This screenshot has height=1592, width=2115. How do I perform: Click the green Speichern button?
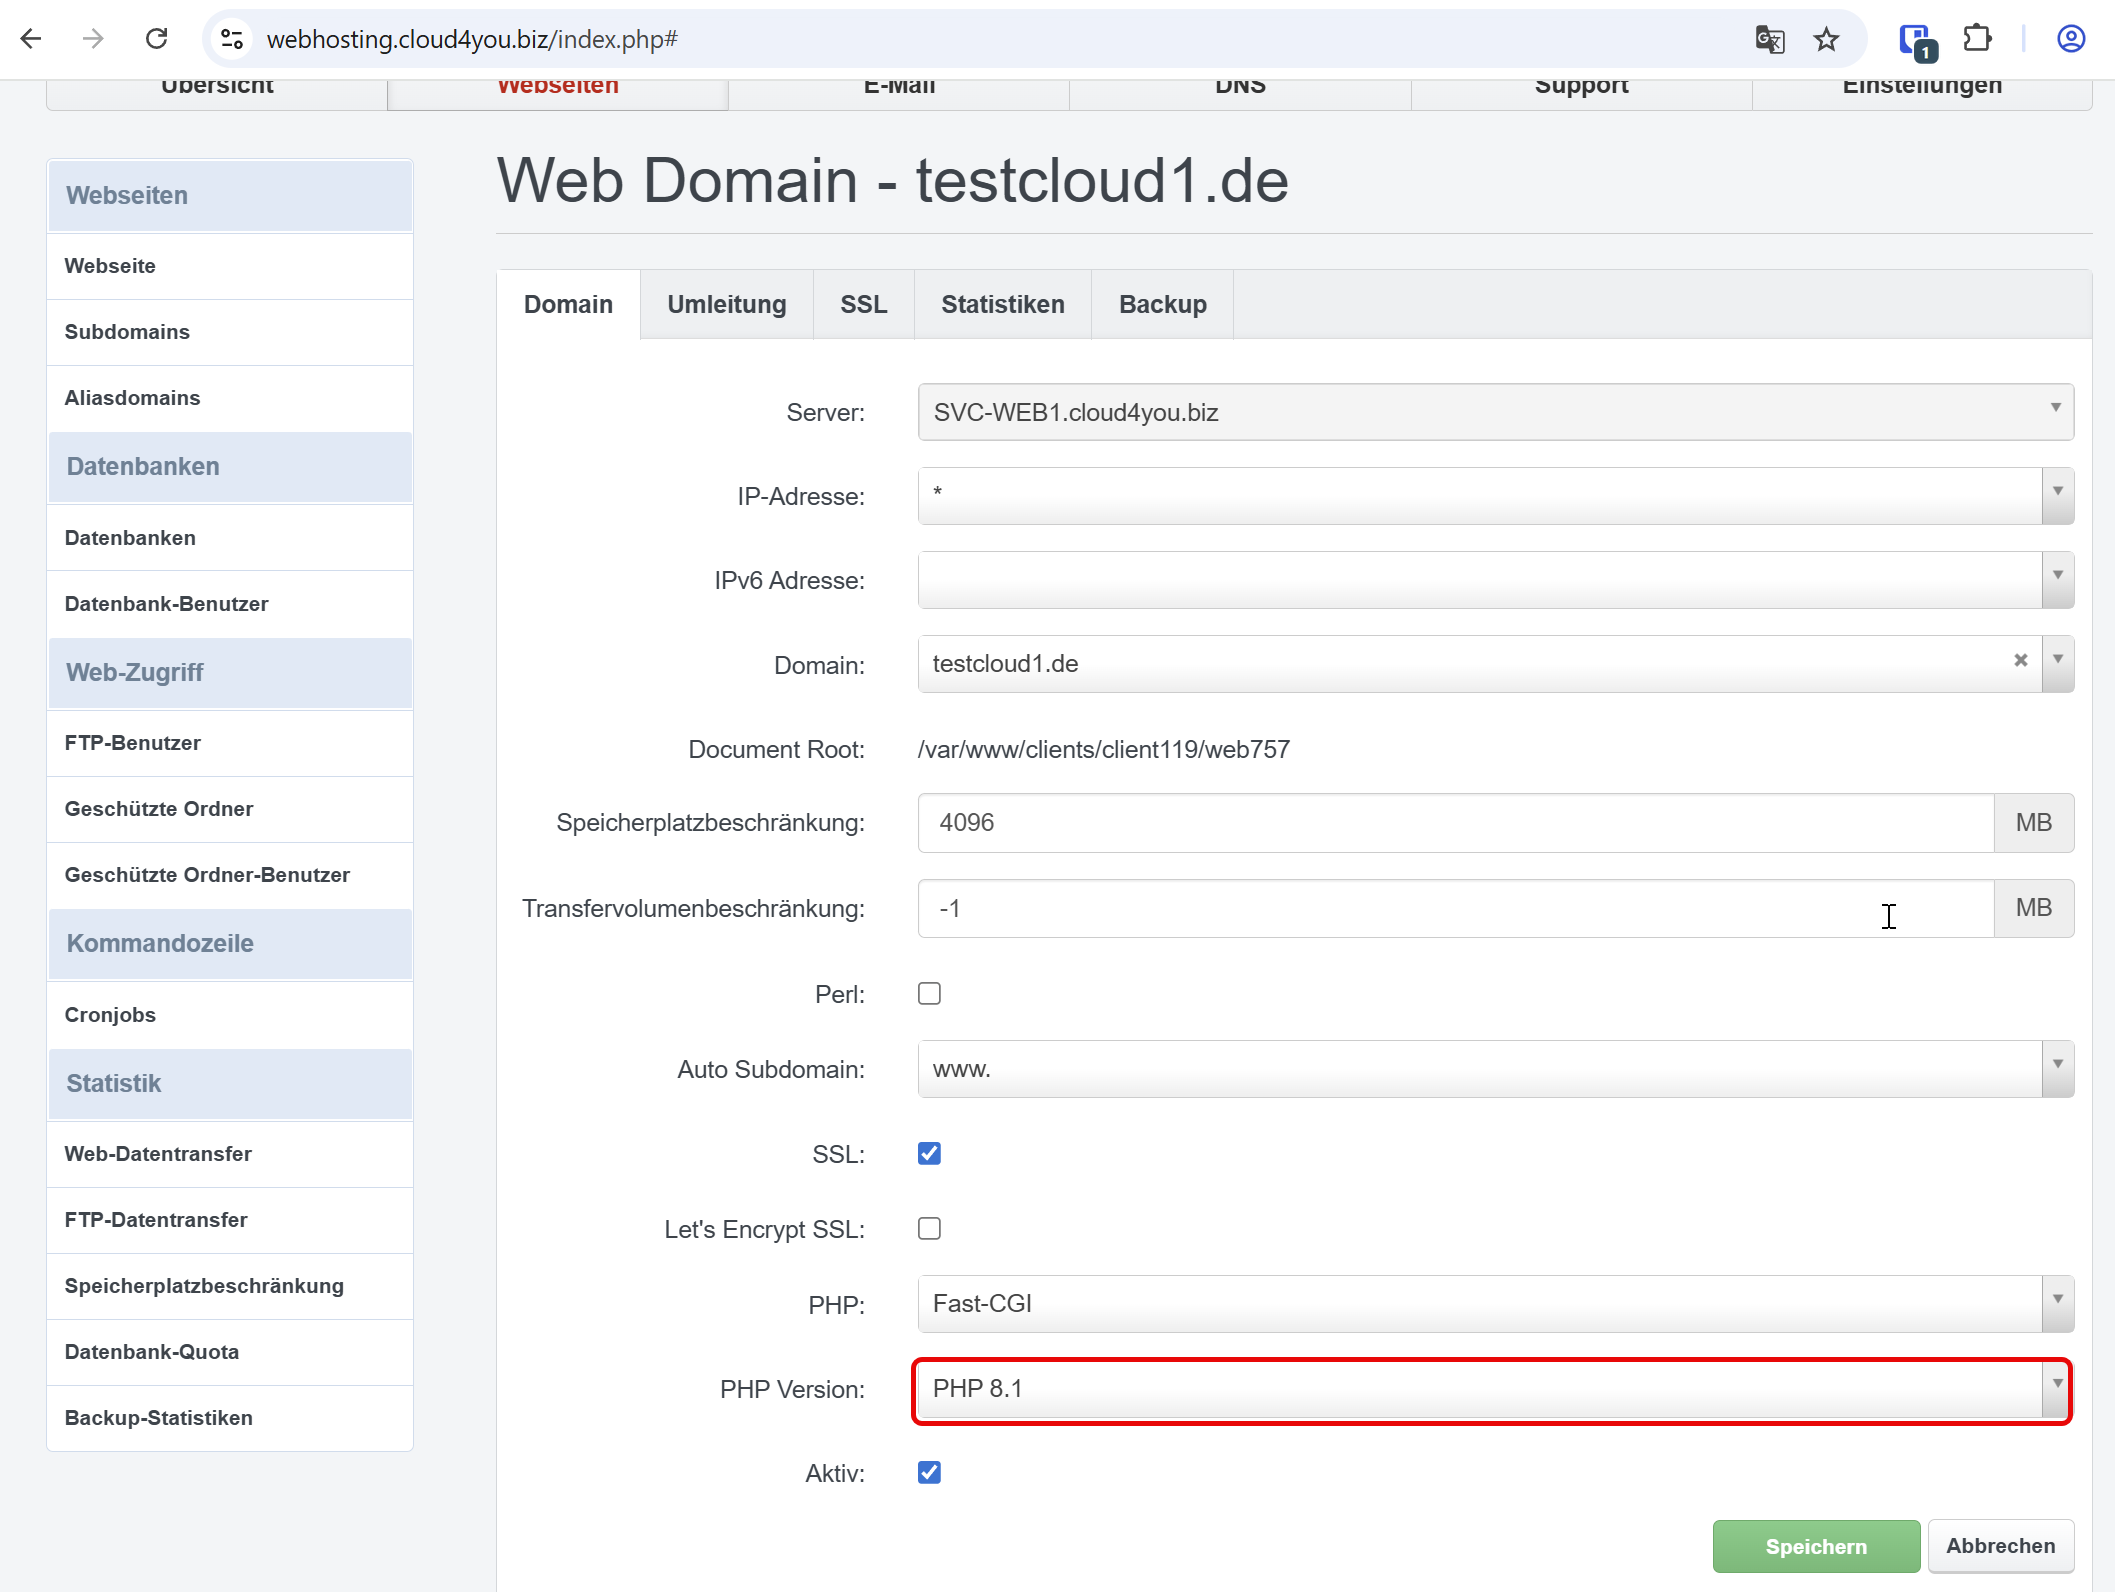(x=1815, y=1546)
